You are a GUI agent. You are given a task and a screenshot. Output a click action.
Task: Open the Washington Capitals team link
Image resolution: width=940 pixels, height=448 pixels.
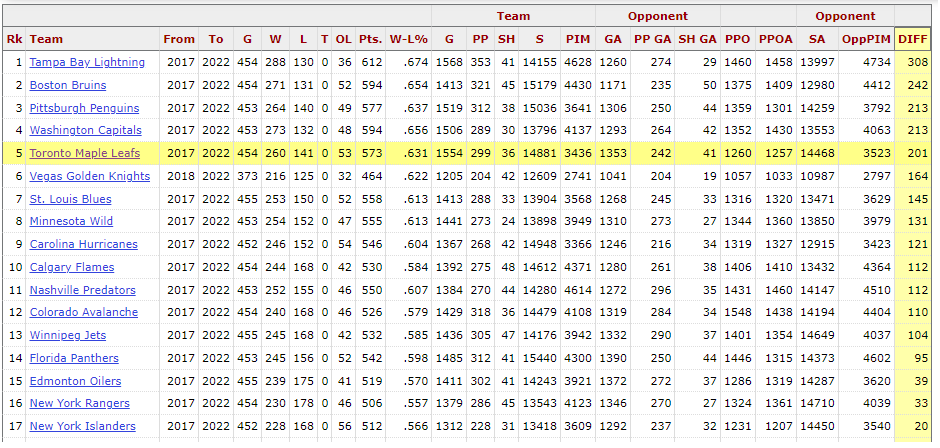[x=86, y=130]
